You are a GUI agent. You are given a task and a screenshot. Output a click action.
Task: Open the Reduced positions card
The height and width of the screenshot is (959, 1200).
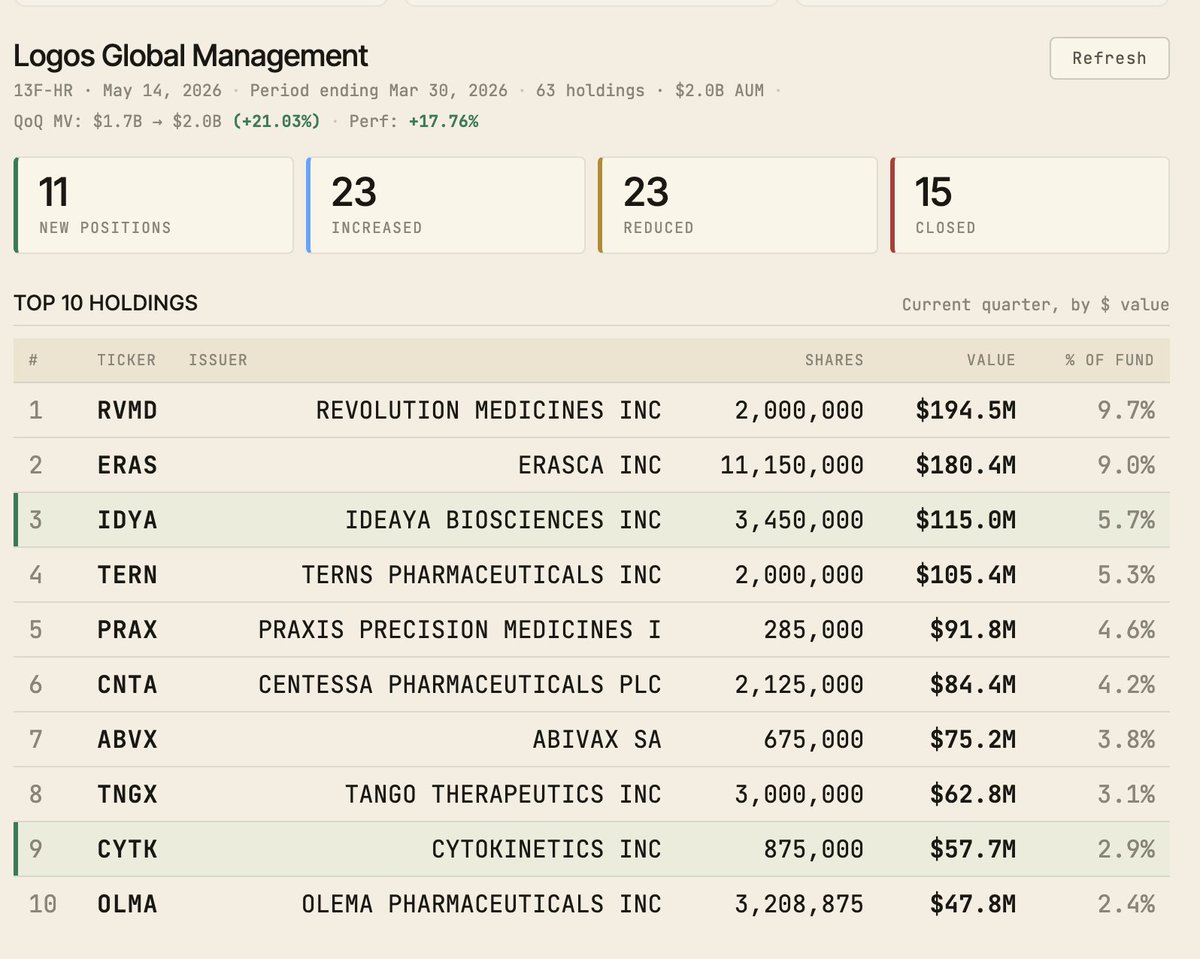tap(738, 205)
